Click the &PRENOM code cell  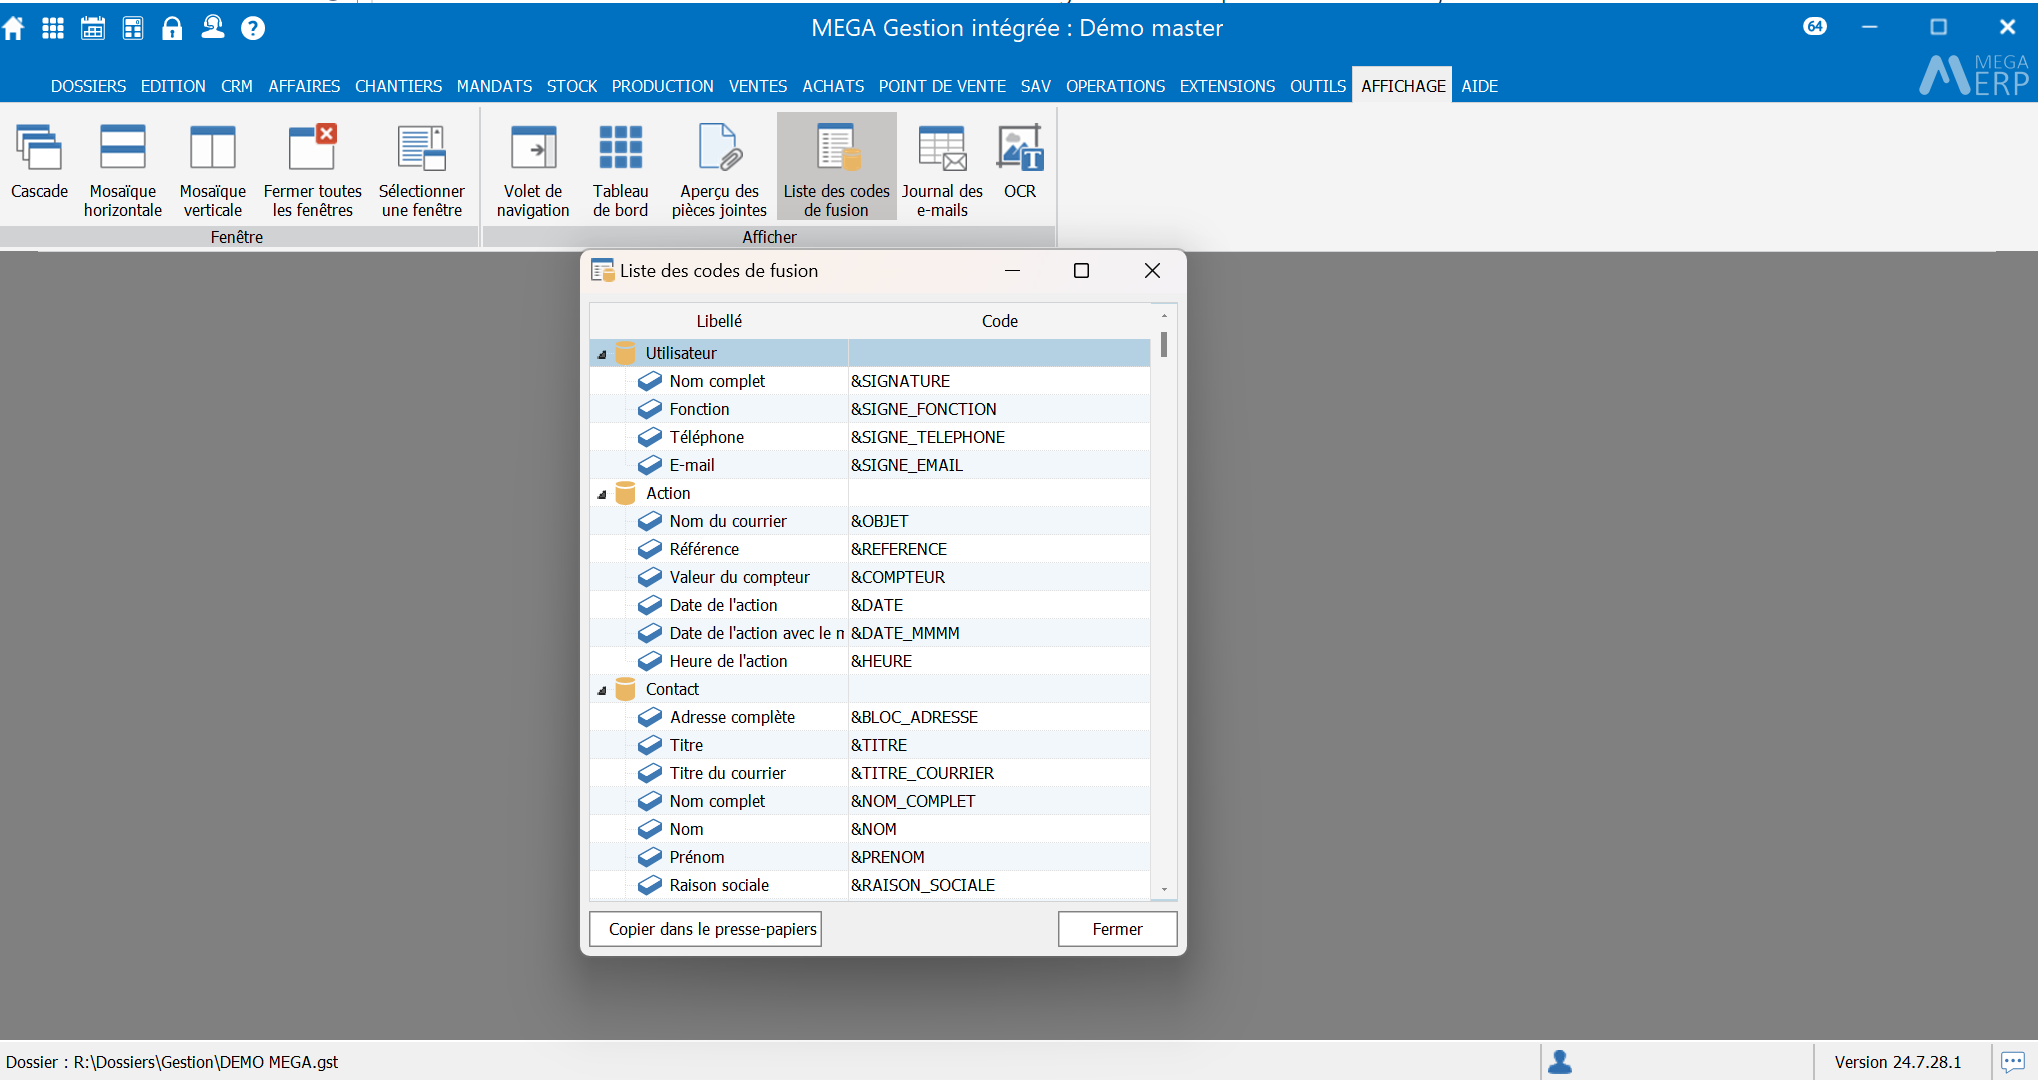(999, 857)
